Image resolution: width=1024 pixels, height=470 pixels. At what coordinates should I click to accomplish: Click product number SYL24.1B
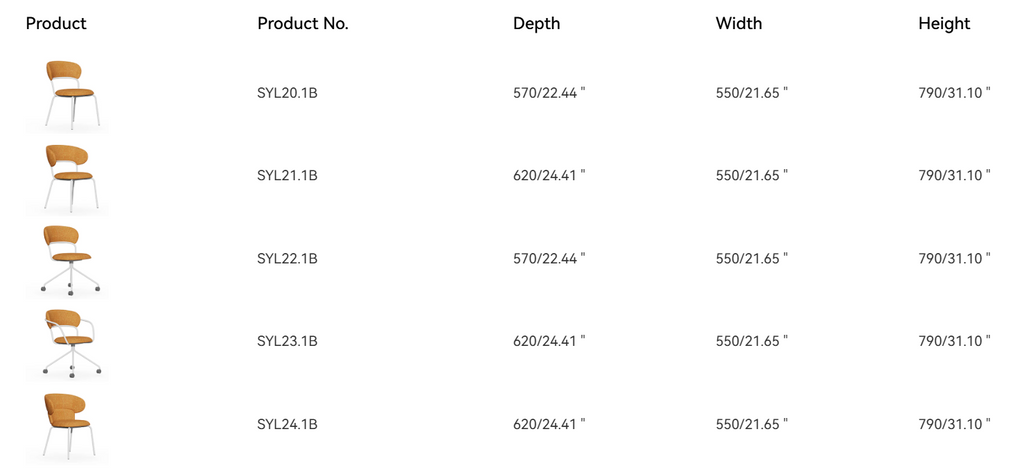287,424
